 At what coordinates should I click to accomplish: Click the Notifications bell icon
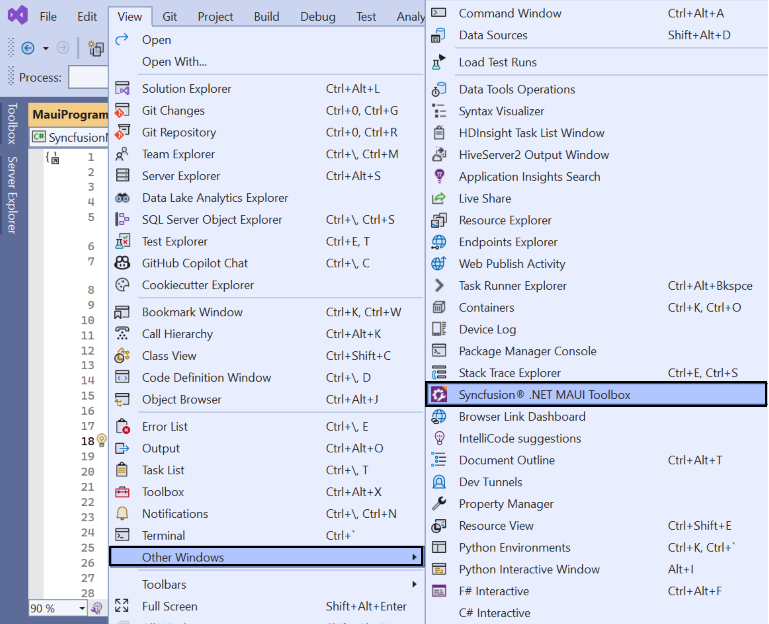(122, 514)
